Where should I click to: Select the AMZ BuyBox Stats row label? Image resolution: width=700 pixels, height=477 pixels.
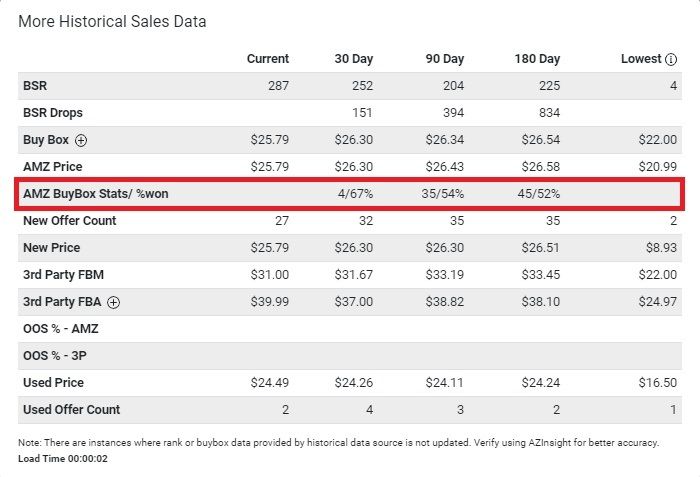pos(95,193)
